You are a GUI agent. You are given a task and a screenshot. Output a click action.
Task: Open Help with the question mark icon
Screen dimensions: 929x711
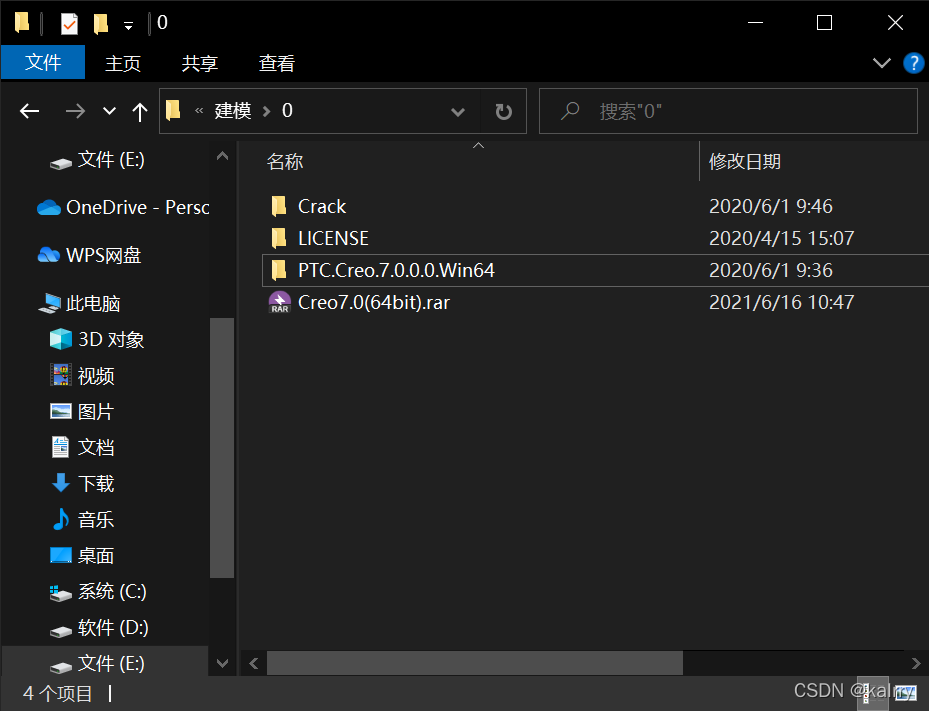coord(913,63)
